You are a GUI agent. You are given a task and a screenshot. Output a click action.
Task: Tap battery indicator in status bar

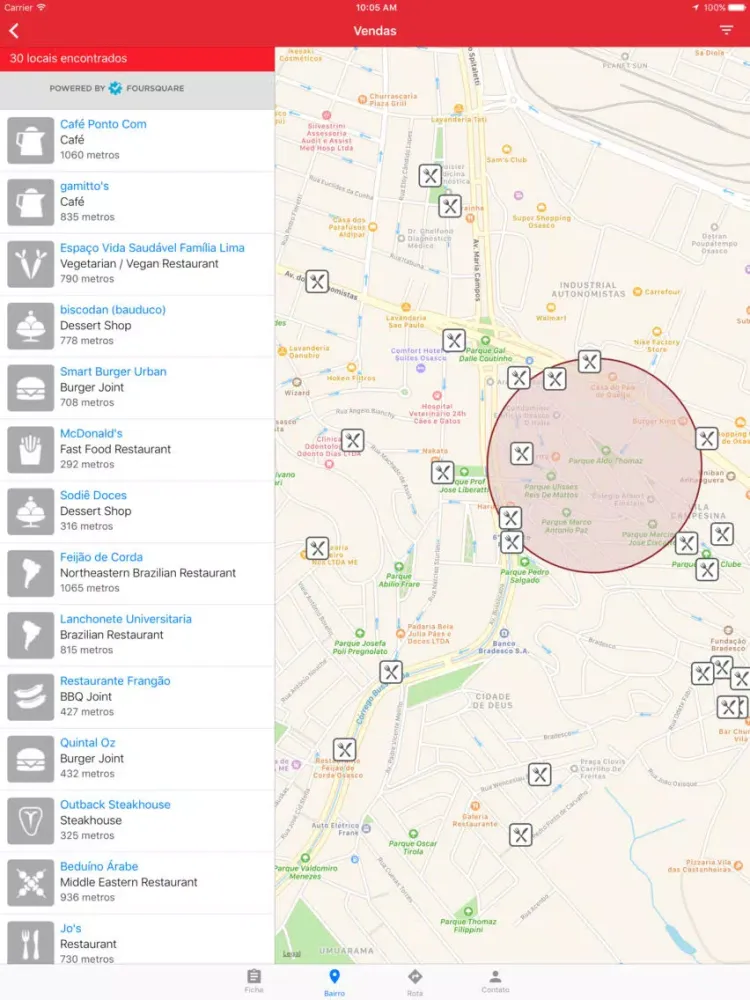(735, 8)
